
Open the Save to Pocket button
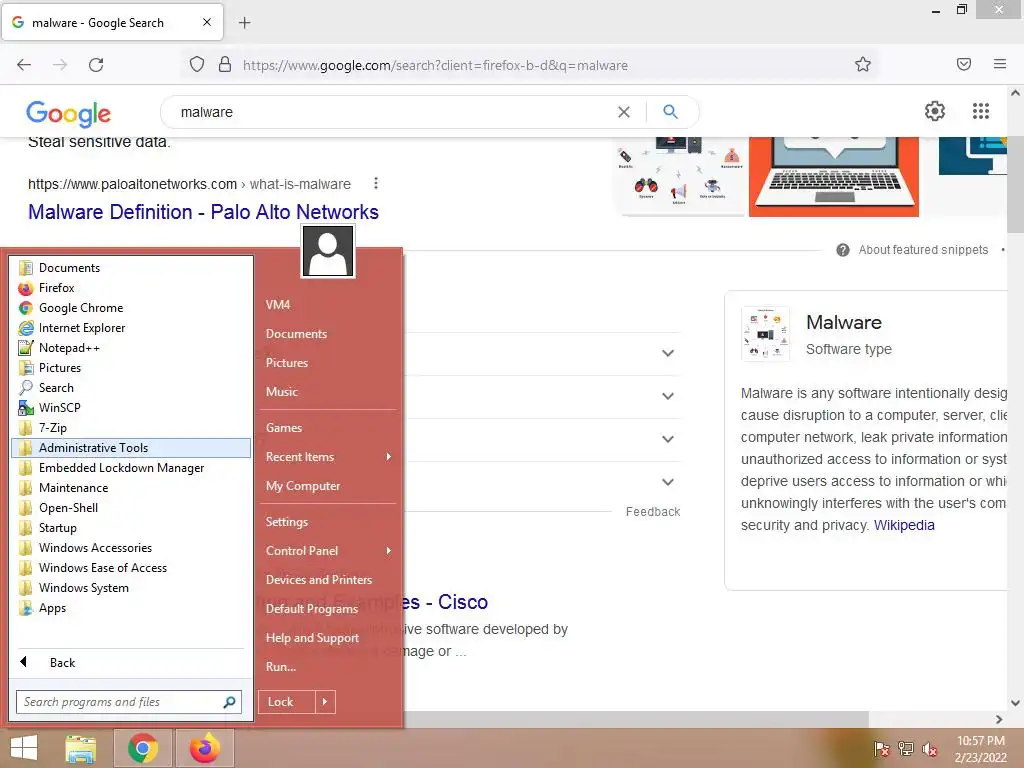click(x=964, y=64)
